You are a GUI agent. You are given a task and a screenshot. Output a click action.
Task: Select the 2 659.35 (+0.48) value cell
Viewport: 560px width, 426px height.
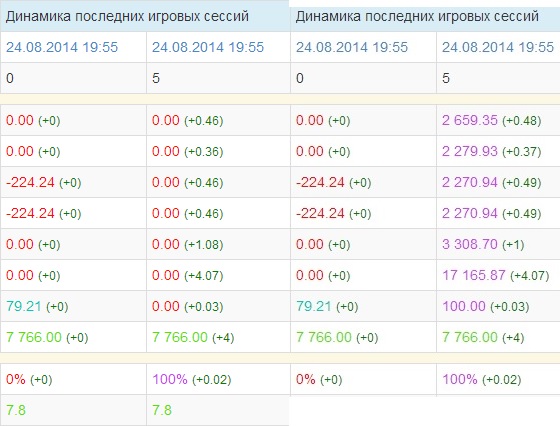(x=498, y=120)
